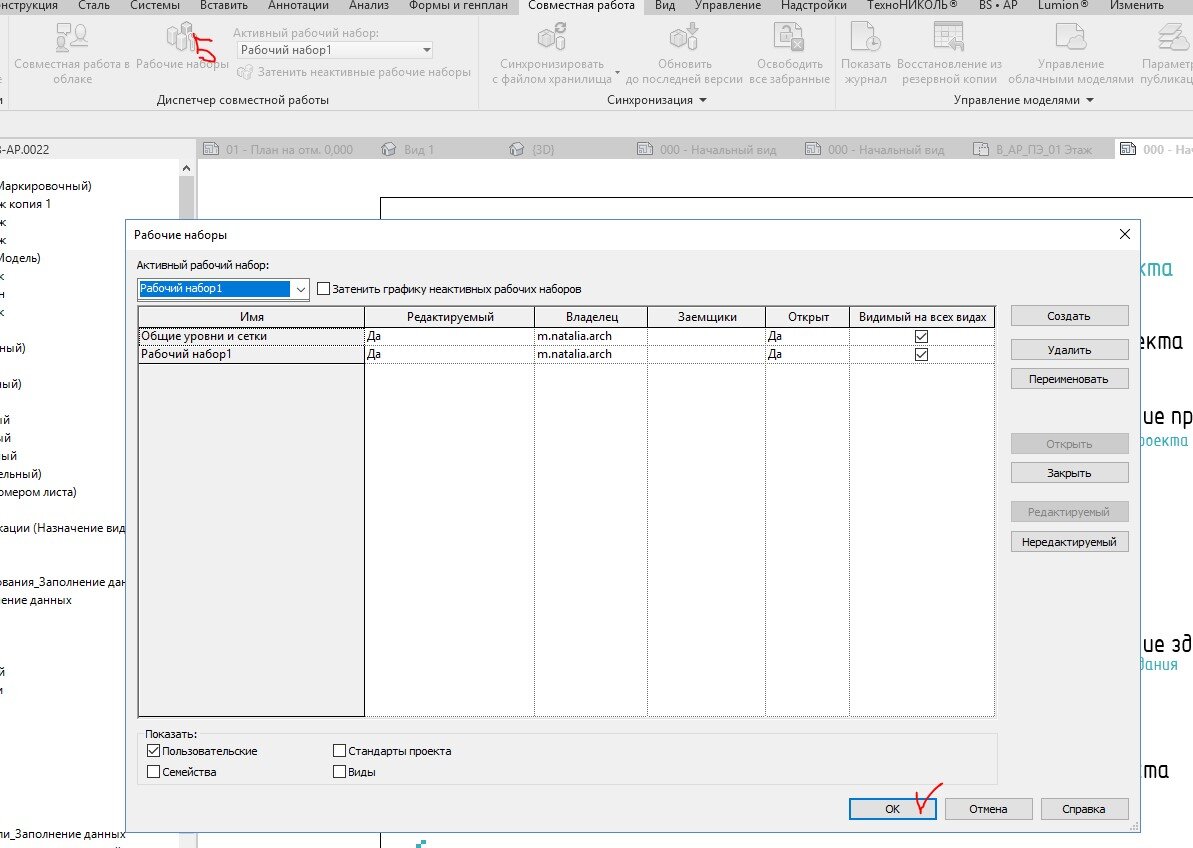Switch to the Вид ribbon tab
The image size is (1193, 848).
point(665,5)
